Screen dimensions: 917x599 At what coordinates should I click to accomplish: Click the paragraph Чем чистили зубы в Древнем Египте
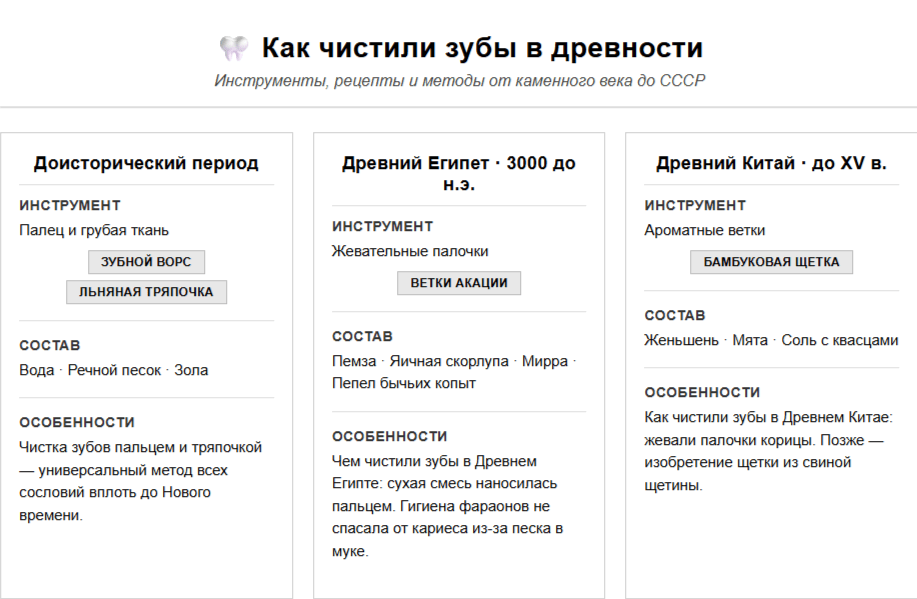point(448,507)
